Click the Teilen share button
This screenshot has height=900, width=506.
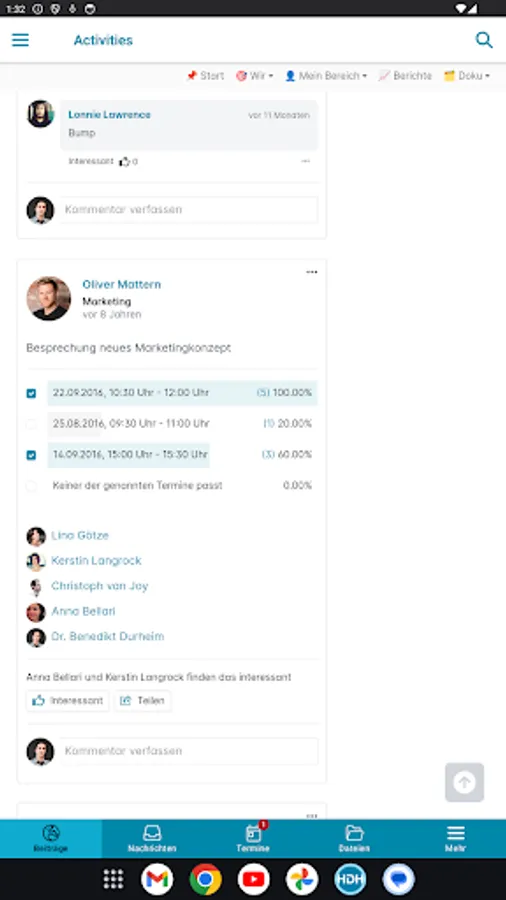pyautogui.click(x=142, y=701)
